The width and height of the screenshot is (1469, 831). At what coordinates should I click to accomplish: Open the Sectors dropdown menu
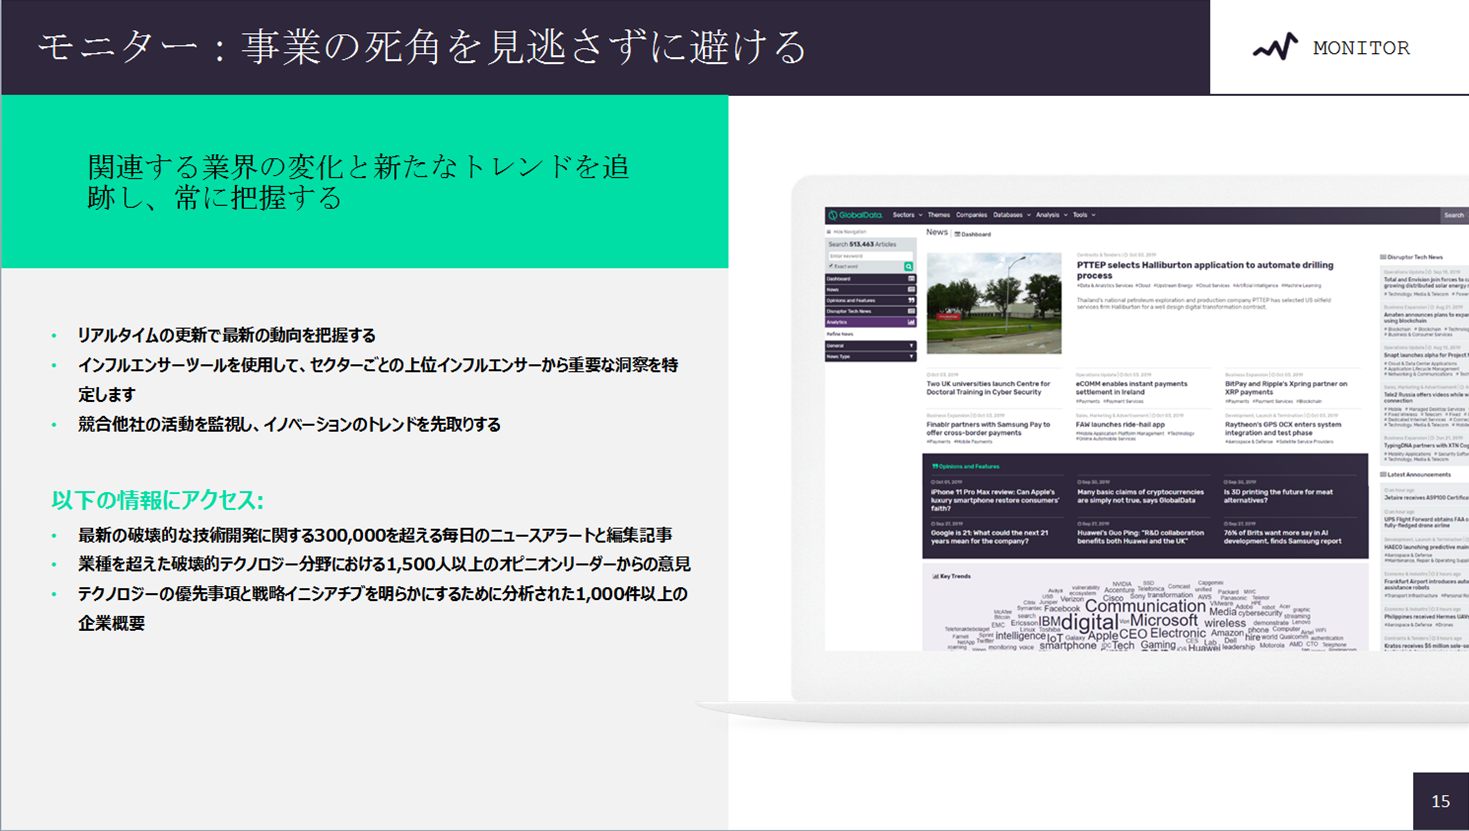pyautogui.click(x=906, y=215)
